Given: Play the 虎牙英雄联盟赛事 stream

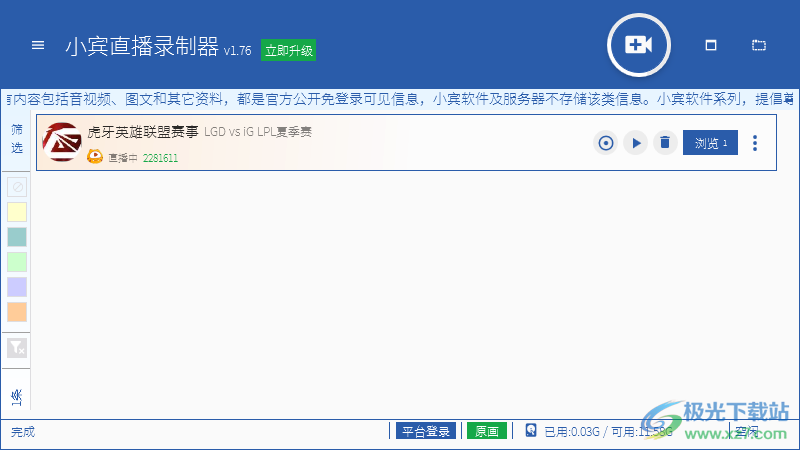Looking at the screenshot, I should coord(636,143).
